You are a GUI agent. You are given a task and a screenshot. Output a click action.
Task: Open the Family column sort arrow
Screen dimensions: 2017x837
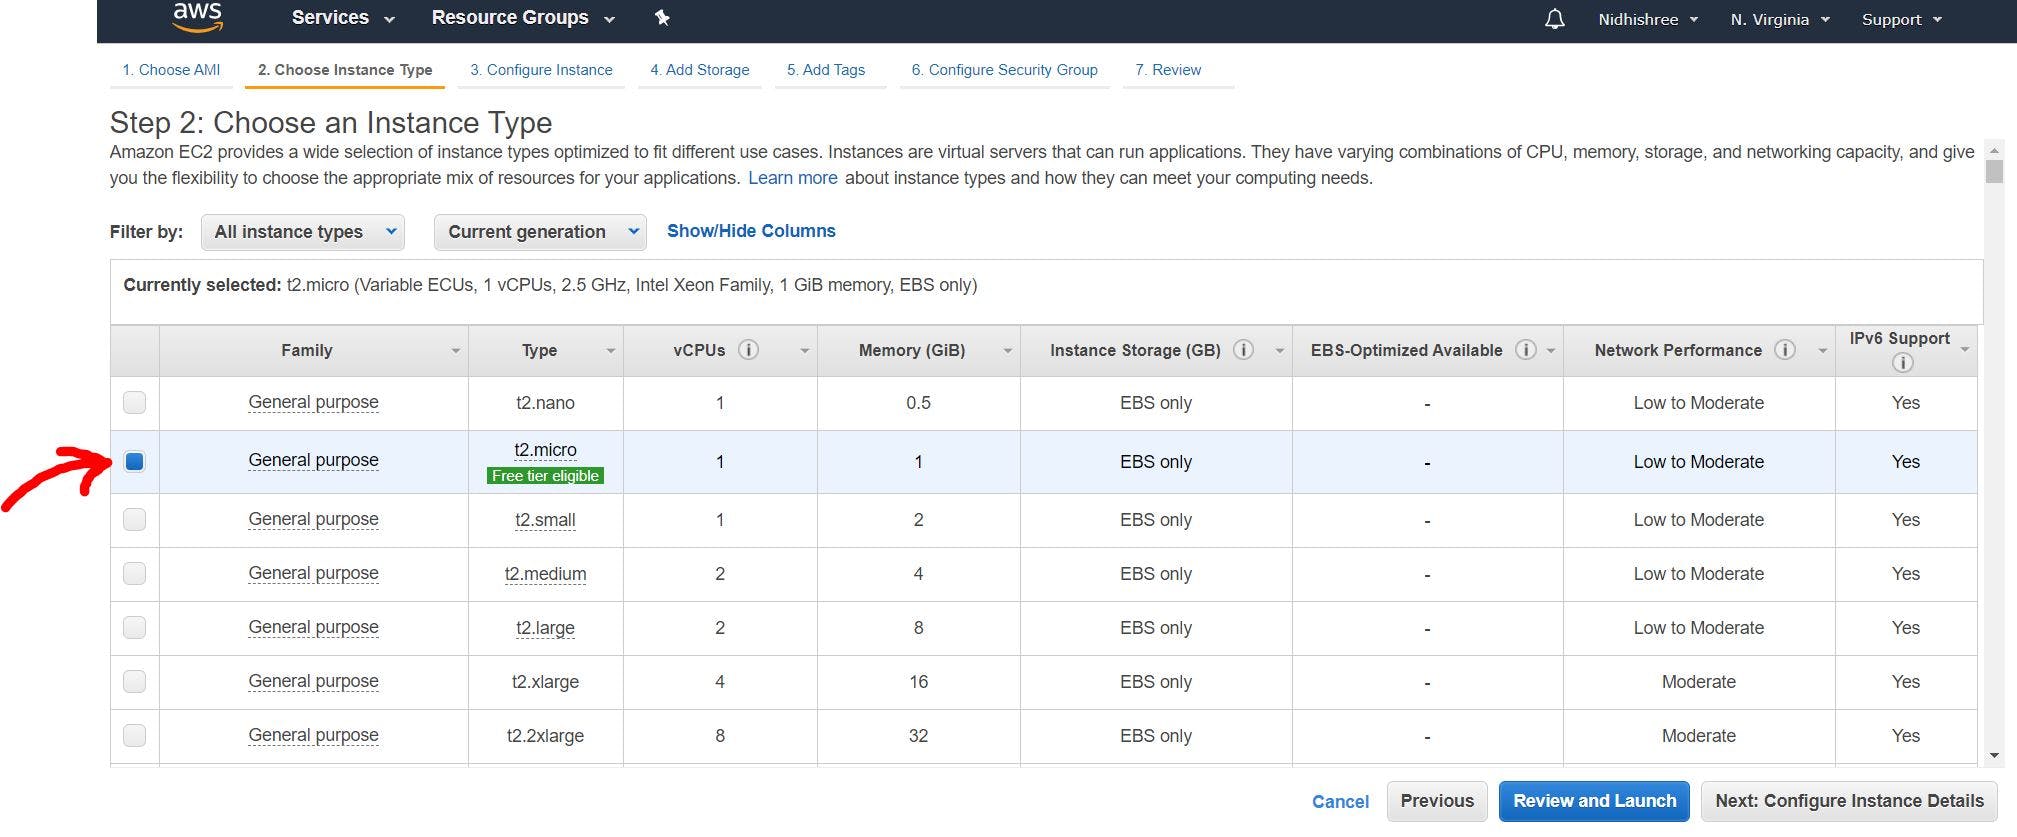click(455, 351)
